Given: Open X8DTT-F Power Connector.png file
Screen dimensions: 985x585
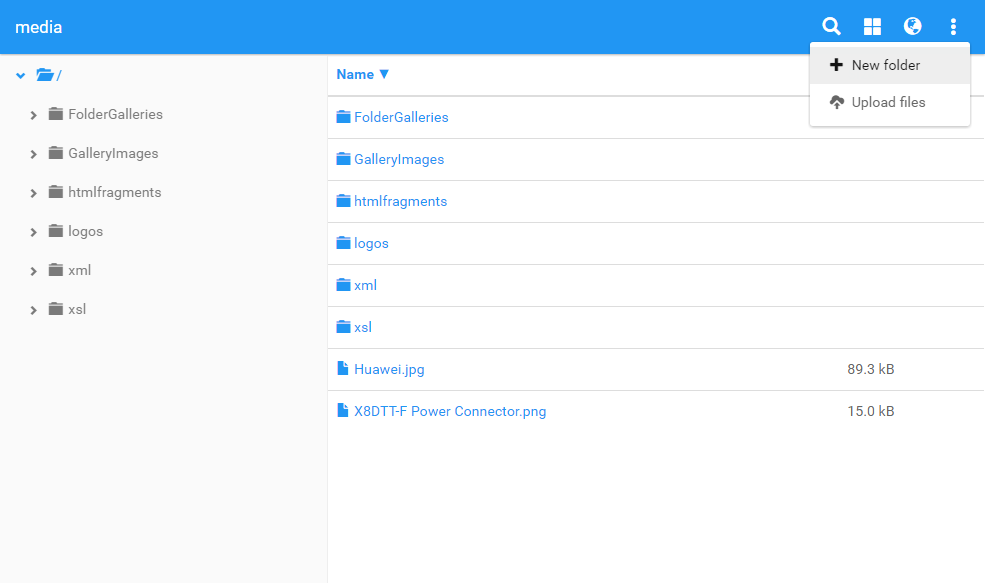Looking at the screenshot, I should coord(449,411).
